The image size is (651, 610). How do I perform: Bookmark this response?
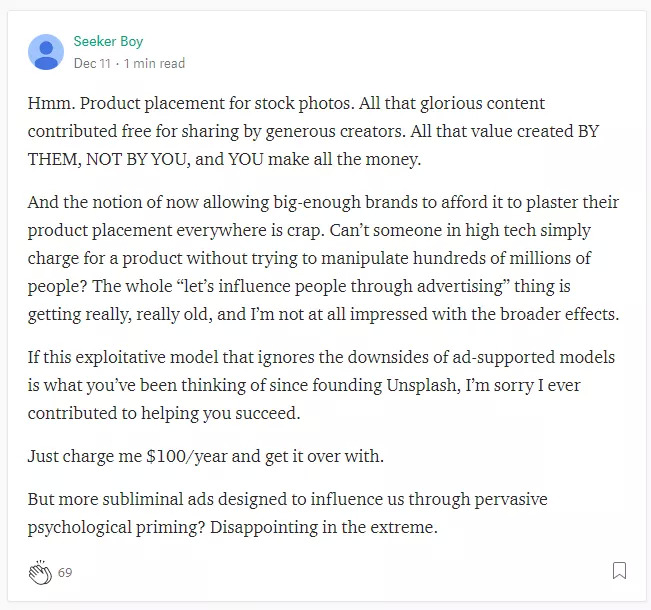point(619,571)
